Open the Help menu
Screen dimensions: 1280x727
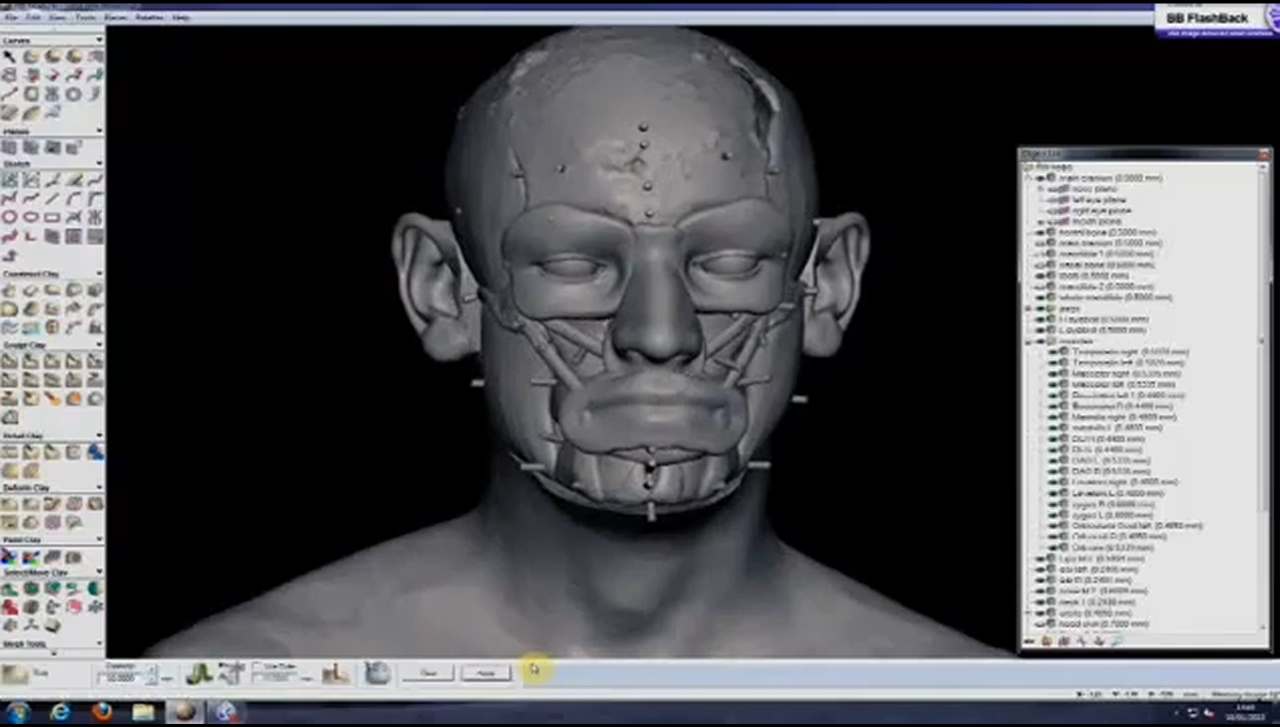point(181,17)
